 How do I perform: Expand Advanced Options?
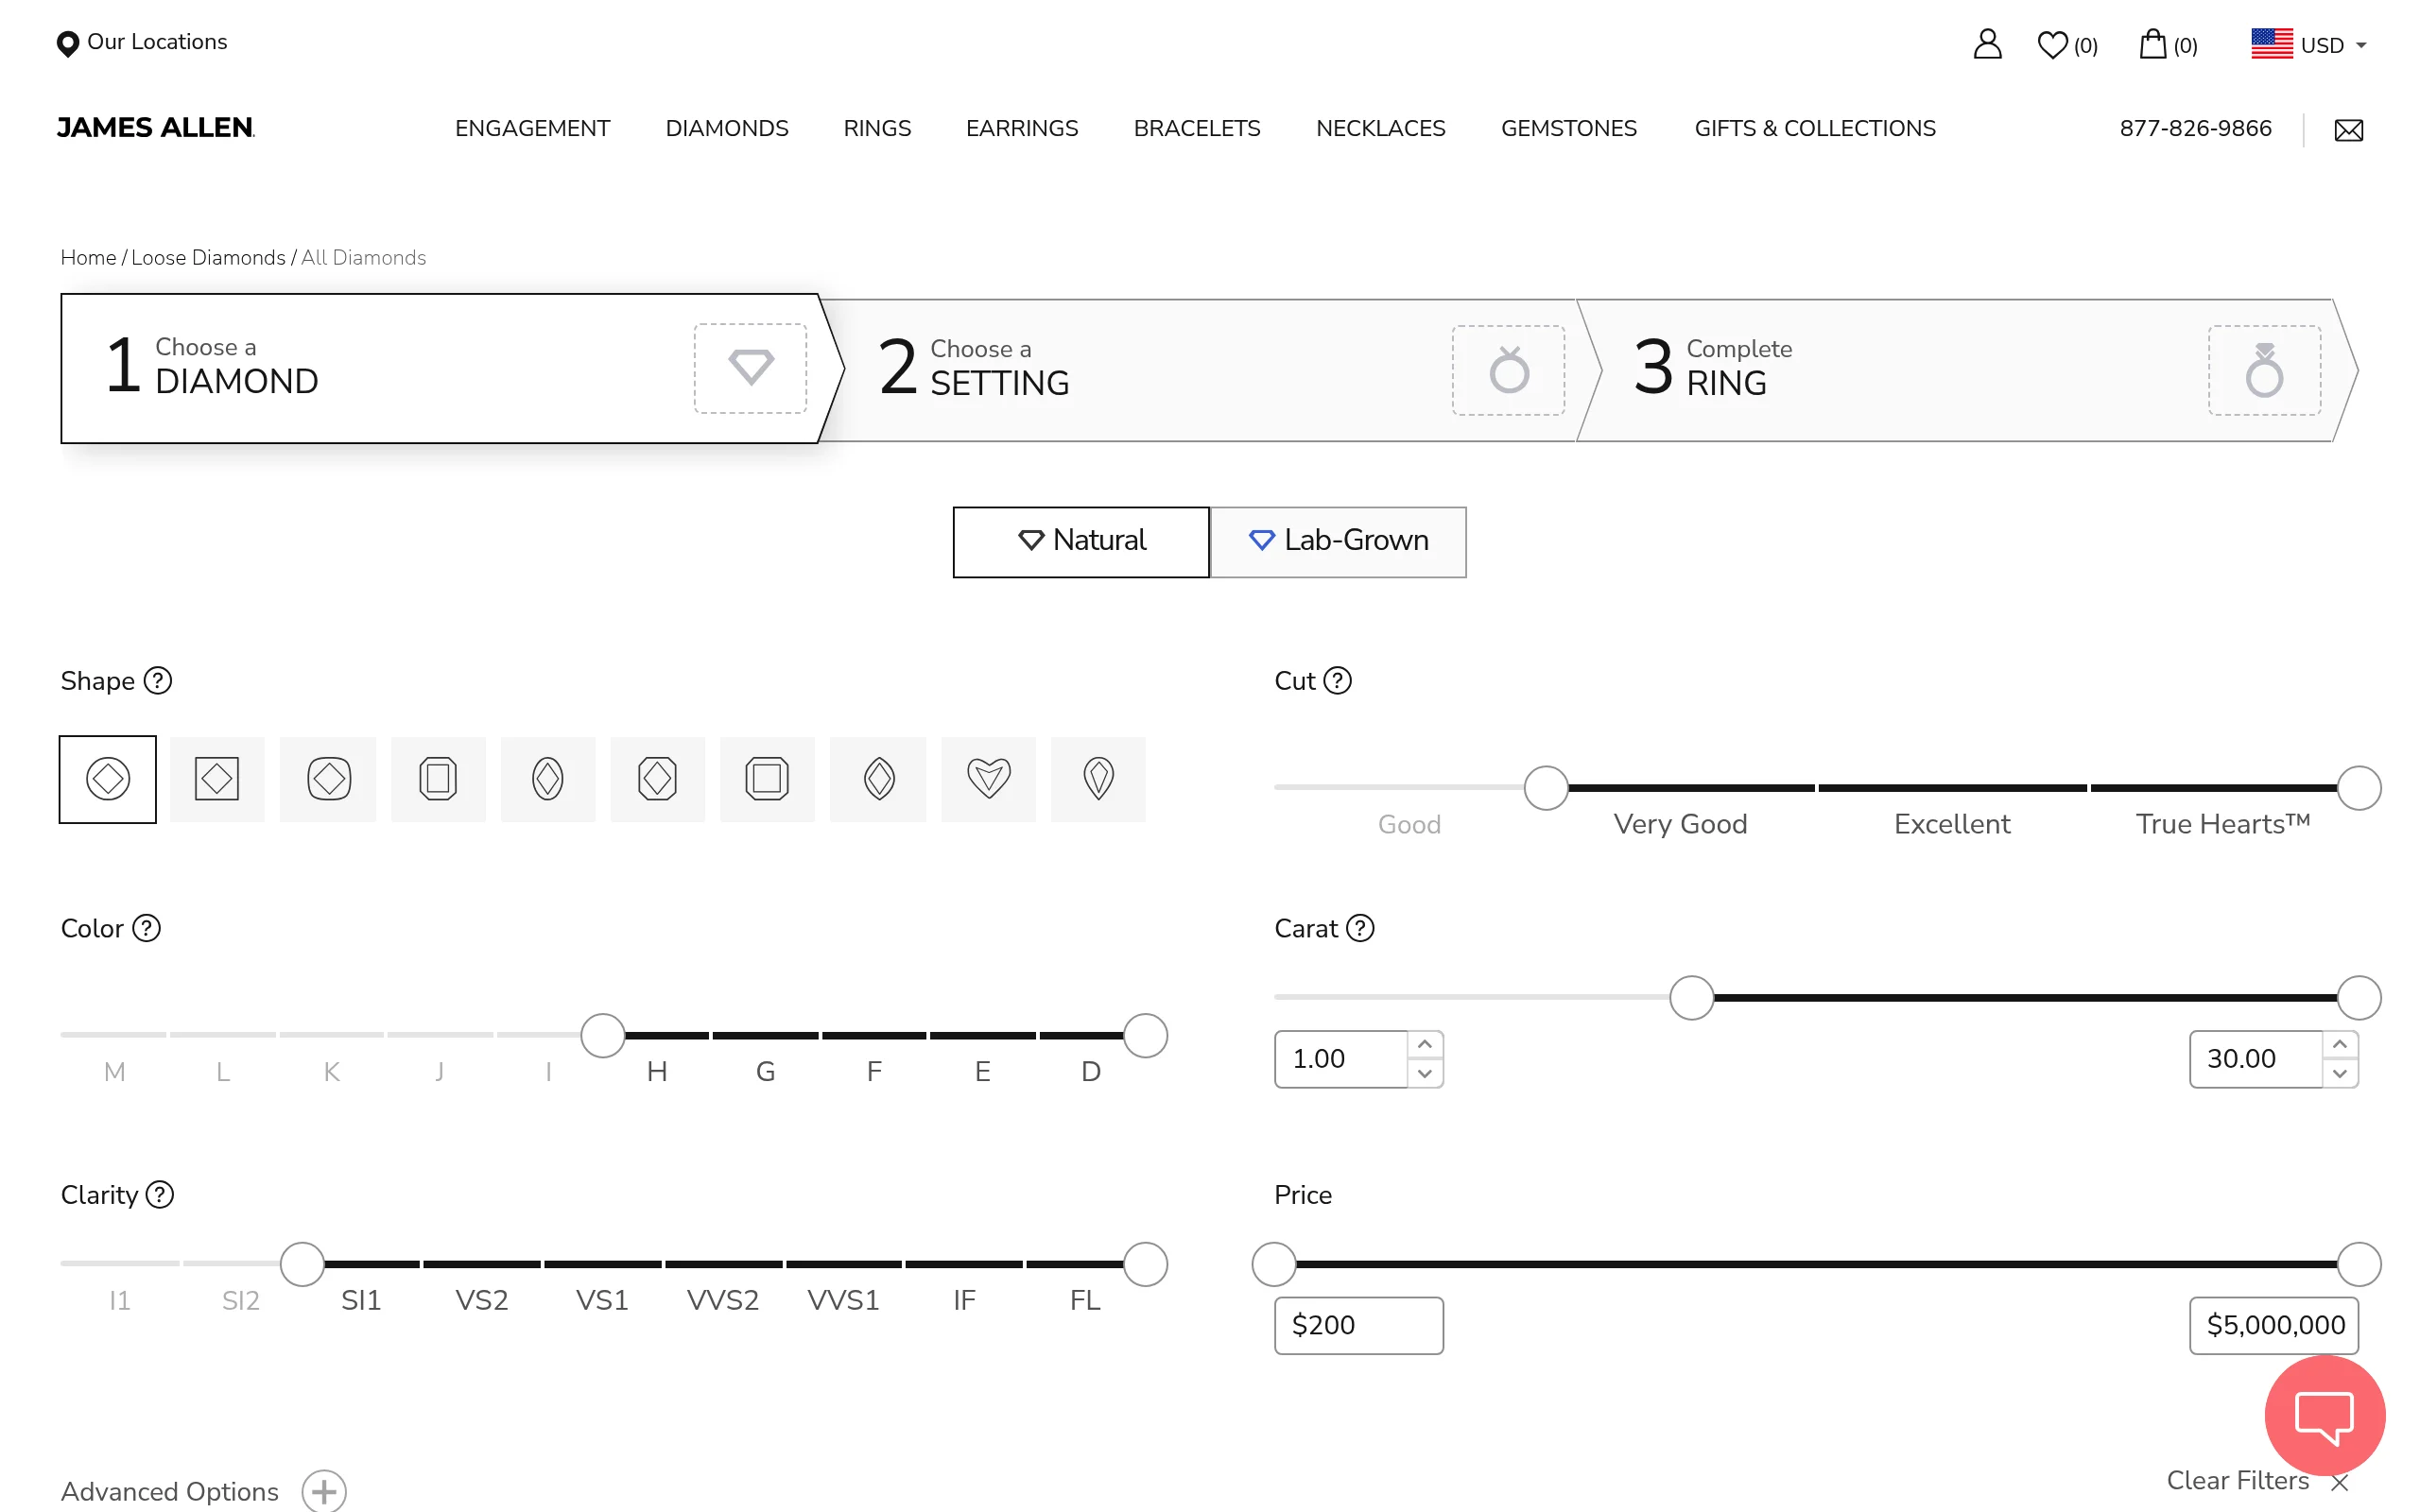pos(323,1491)
